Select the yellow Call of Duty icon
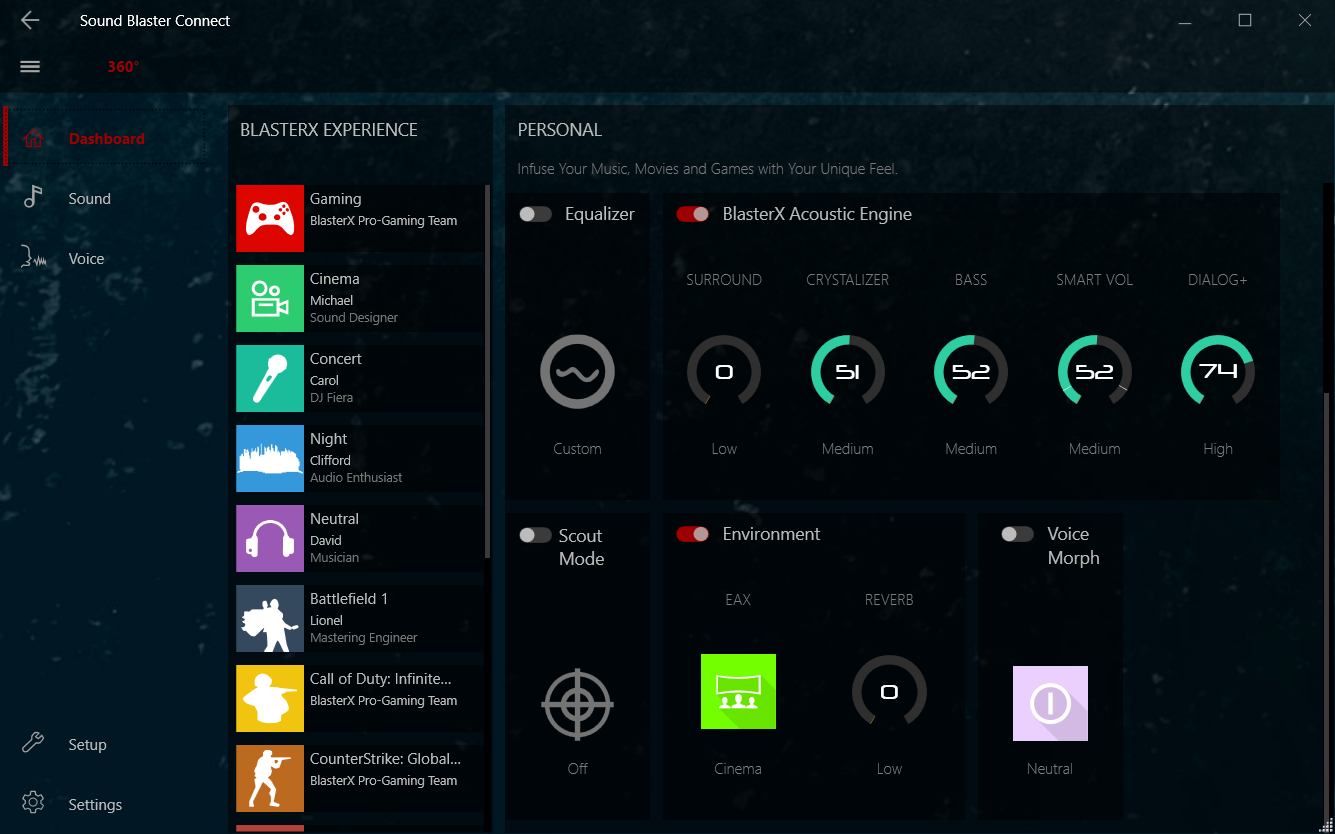This screenshot has width=1335, height=834. [x=270, y=698]
